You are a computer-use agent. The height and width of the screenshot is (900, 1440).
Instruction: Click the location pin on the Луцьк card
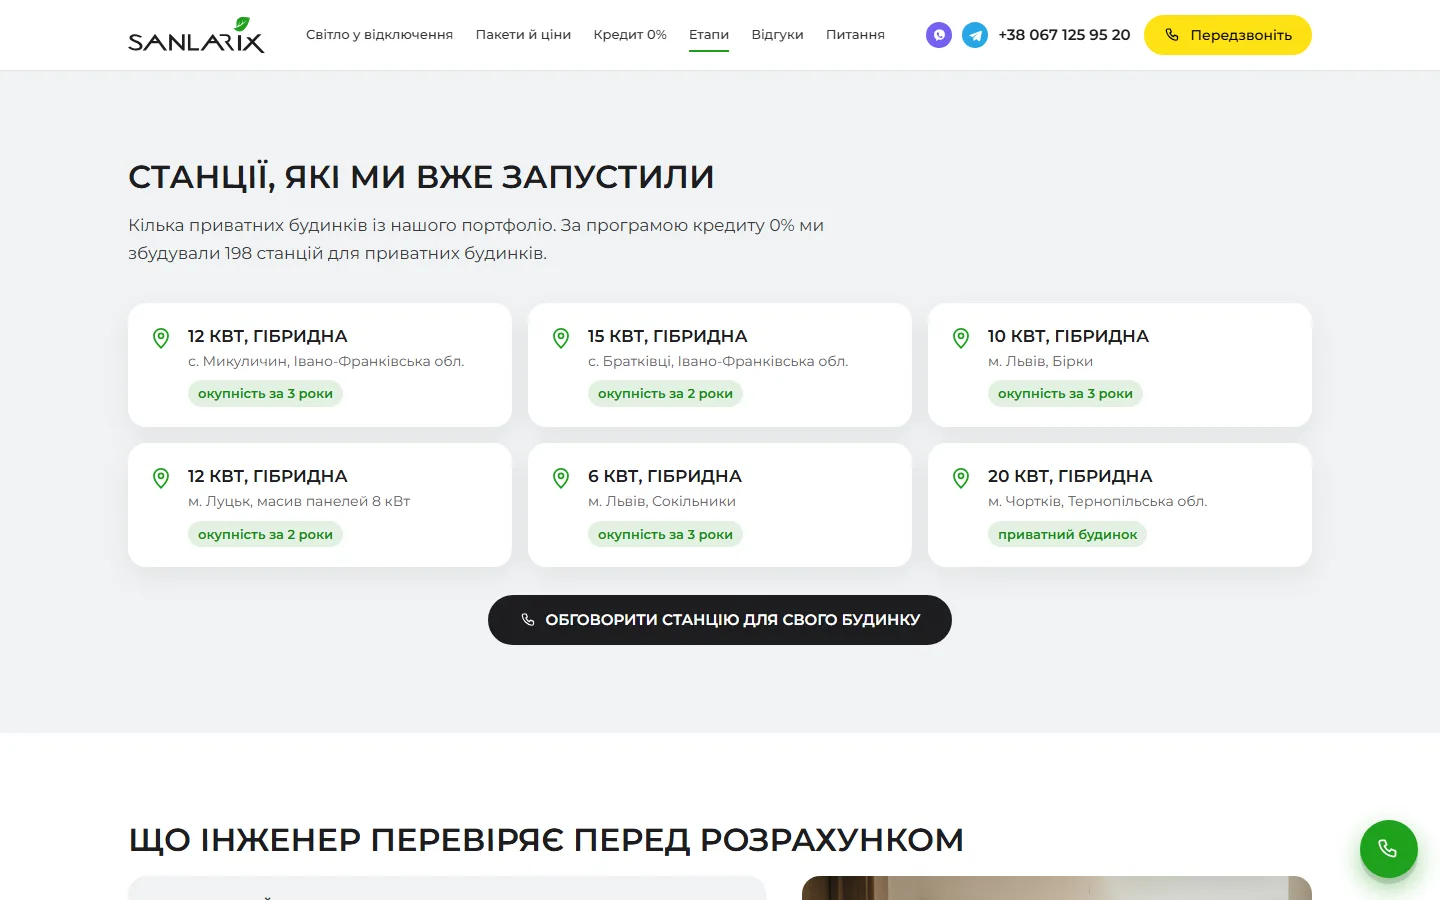pyautogui.click(x=161, y=478)
